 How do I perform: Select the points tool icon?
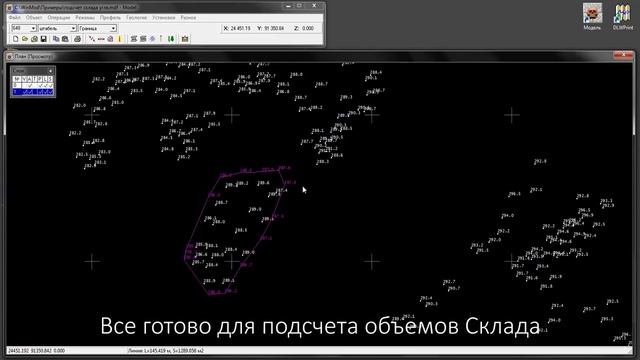92,39
